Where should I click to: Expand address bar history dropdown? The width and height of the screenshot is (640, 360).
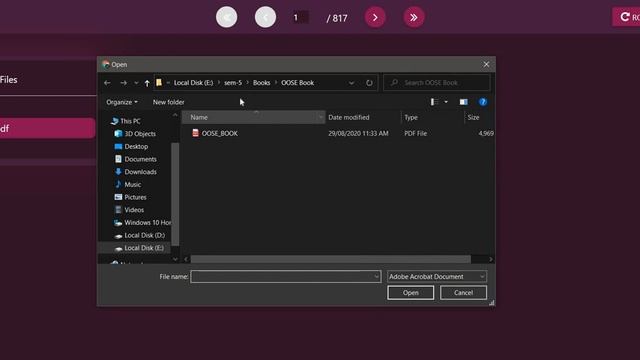tap(351, 83)
